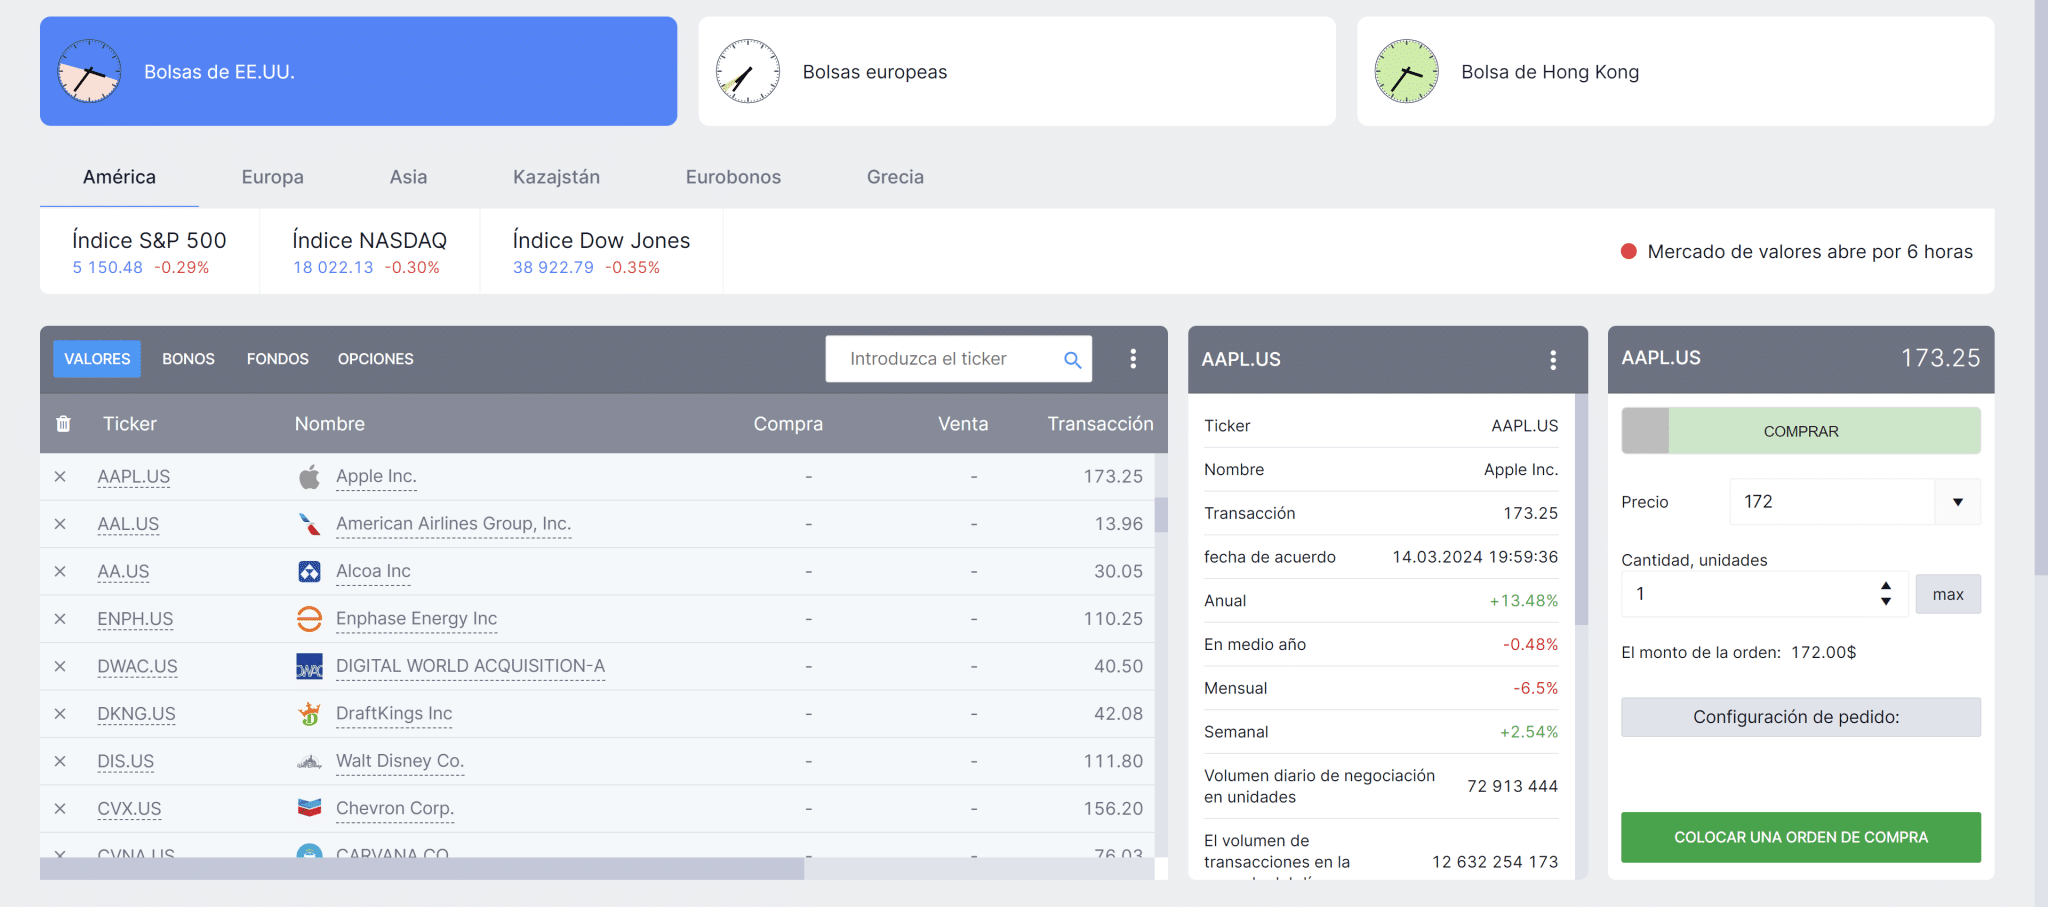Viewport: 2048px width, 907px height.
Task: Click the Enphase Energy logo icon
Action: pyautogui.click(x=310, y=619)
